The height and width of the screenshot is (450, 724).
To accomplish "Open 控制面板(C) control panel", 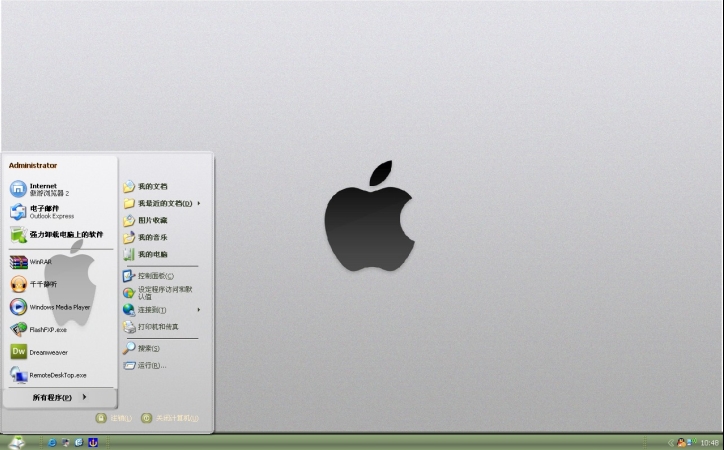I will click(161, 276).
